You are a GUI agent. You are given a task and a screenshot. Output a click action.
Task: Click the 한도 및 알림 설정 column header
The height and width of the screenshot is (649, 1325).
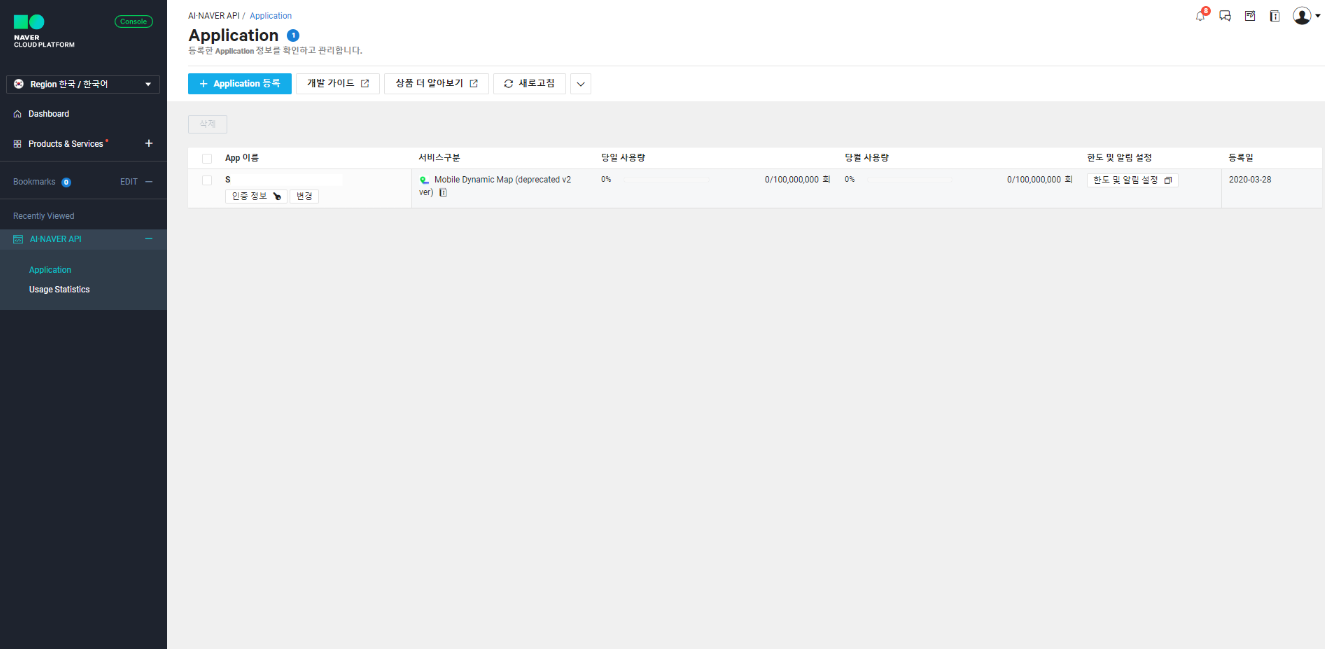tap(1118, 158)
